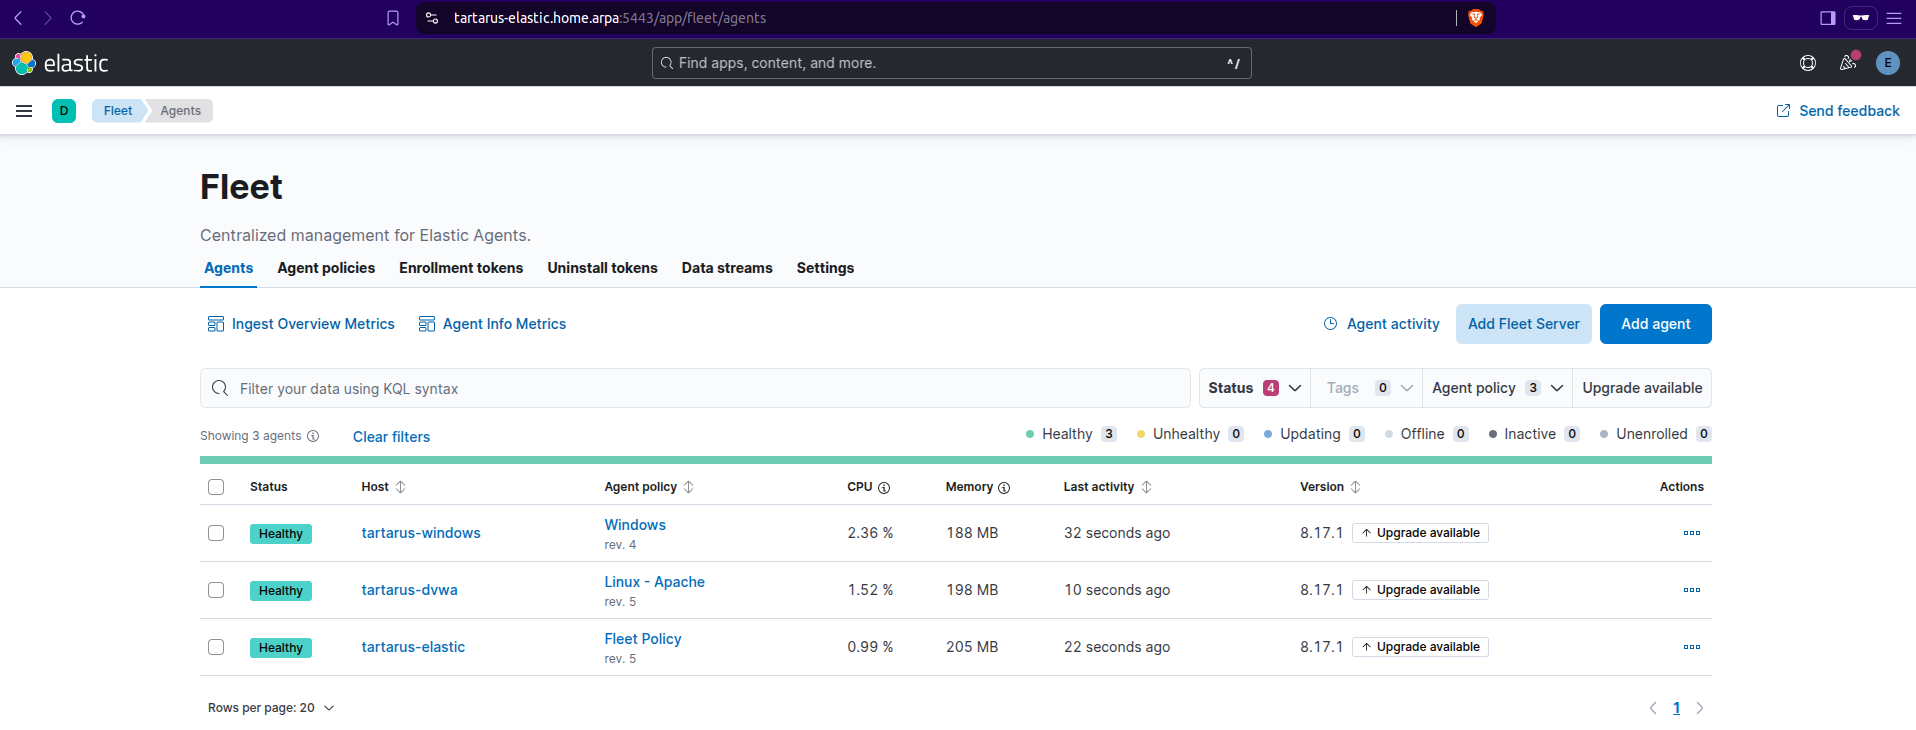Open the newsfeed notifications icon

1847,63
